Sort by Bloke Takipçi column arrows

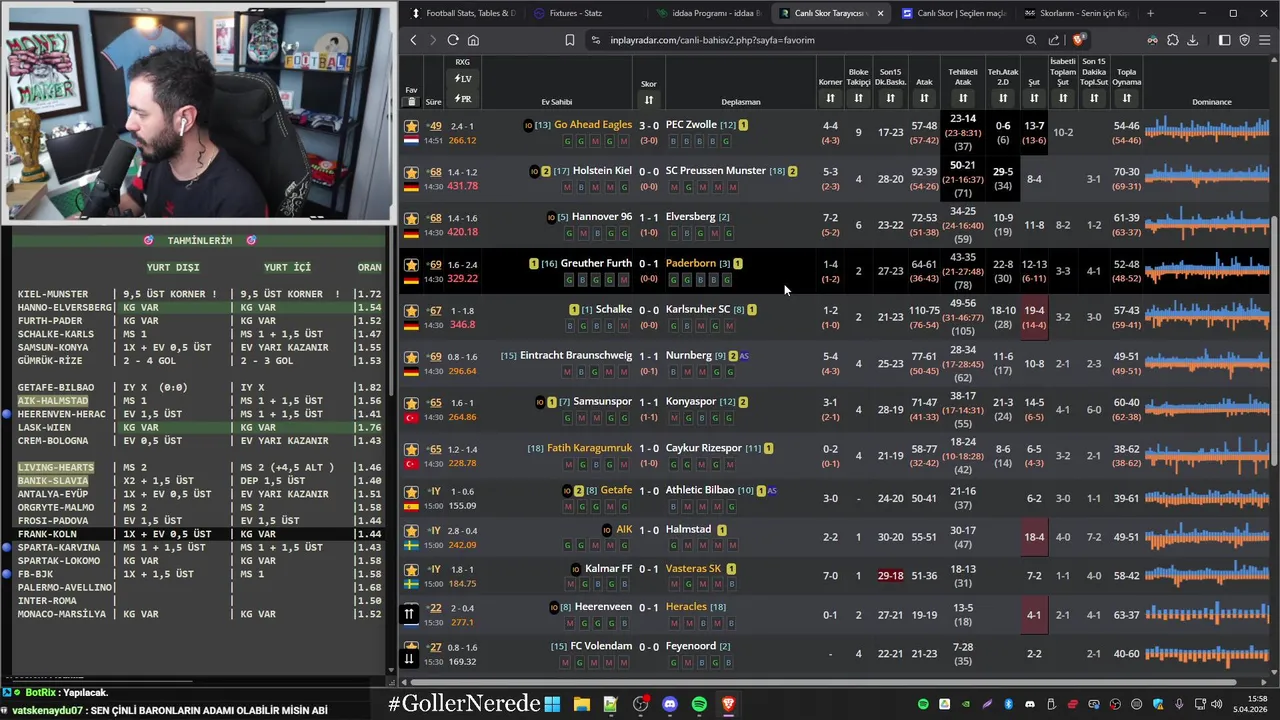(858, 98)
